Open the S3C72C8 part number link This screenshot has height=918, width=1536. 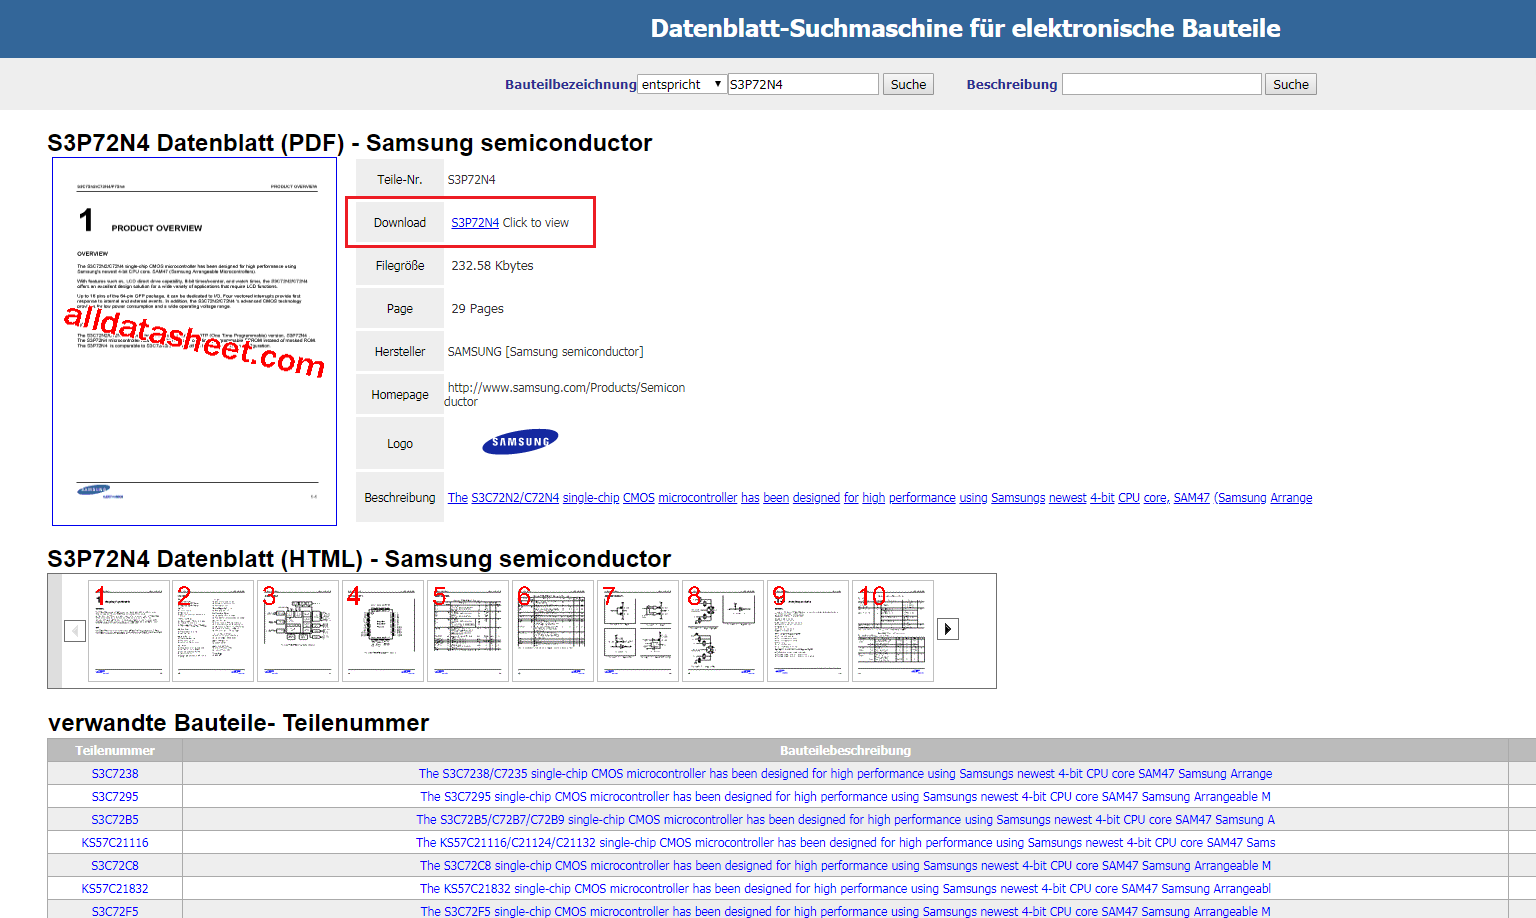coord(115,866)
